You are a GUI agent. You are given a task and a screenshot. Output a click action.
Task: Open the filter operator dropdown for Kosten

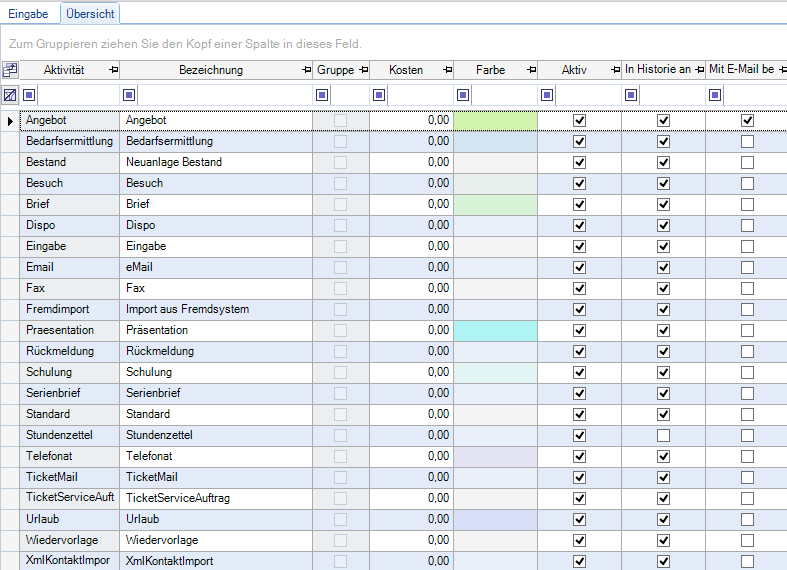(x=380, y=95)
